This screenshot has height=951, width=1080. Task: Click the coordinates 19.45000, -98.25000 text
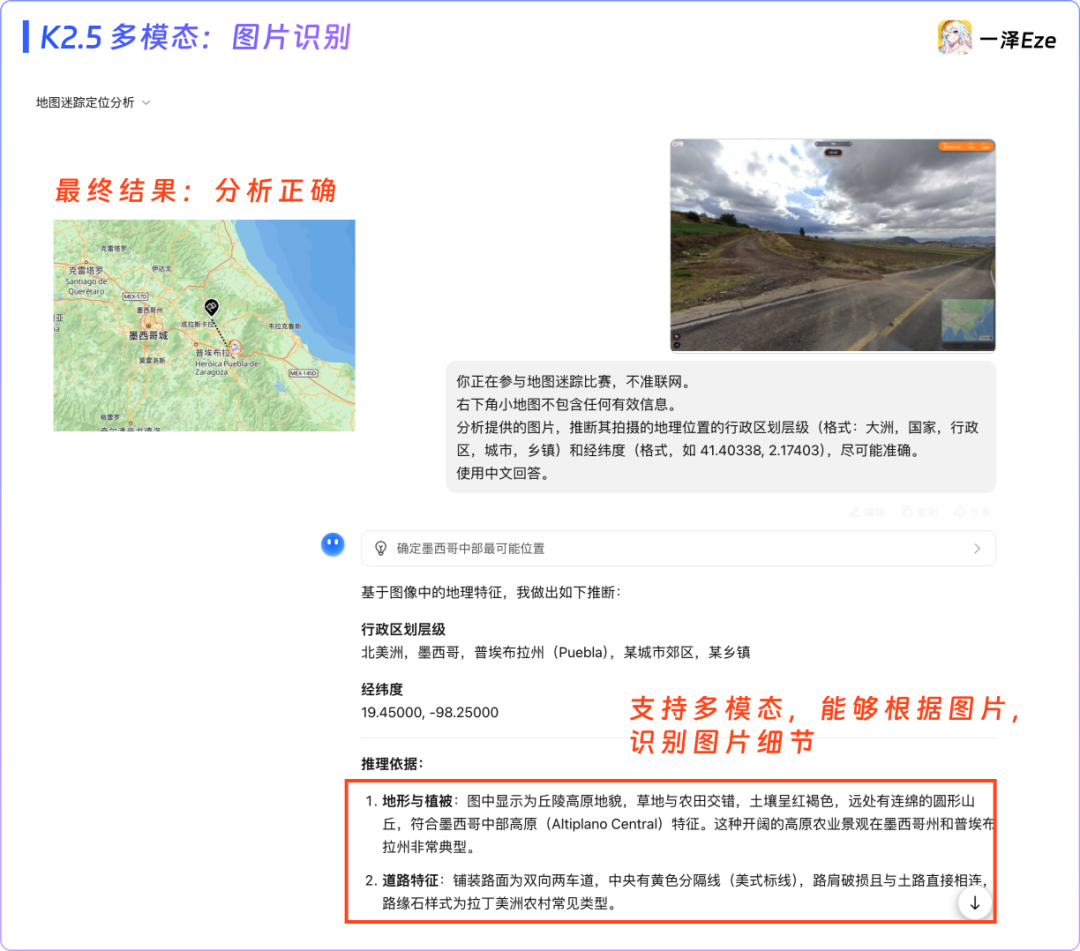pos(430,712)
